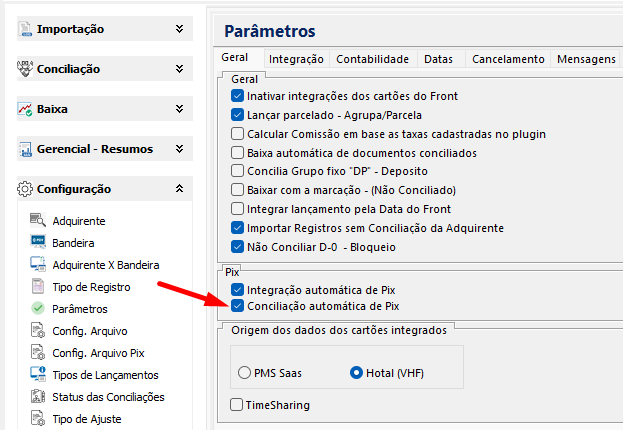
Task: Expand the Importação section
Action: click(x=179, y=29)
